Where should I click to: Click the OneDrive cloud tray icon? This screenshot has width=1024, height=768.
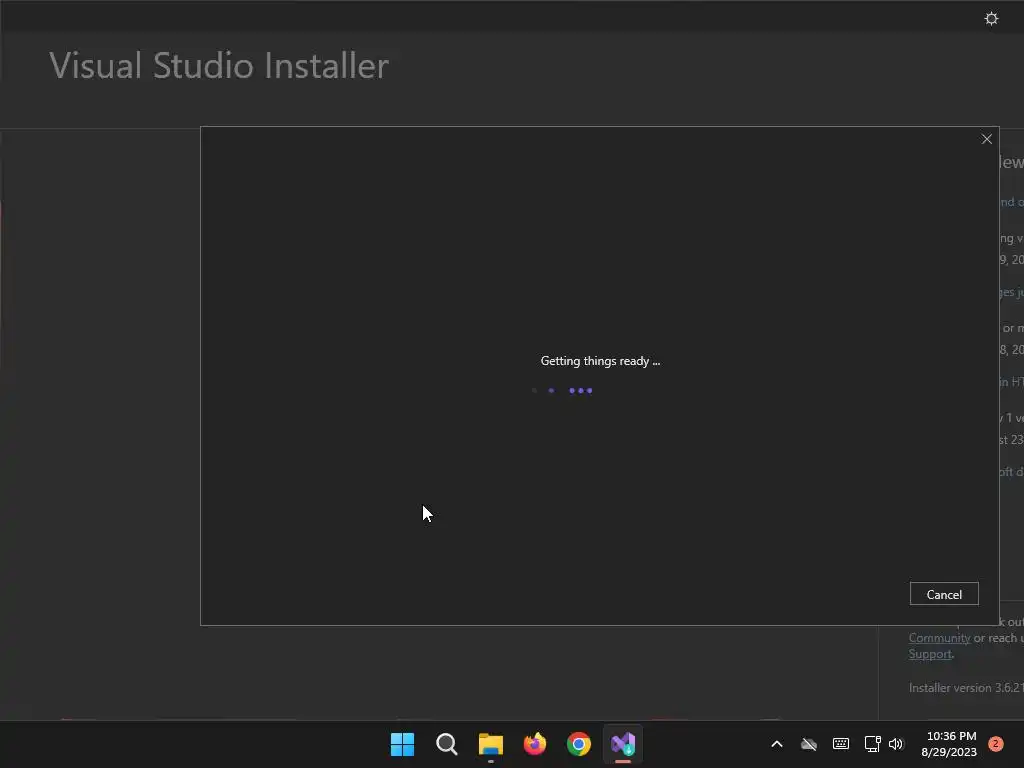coord(808,744)
